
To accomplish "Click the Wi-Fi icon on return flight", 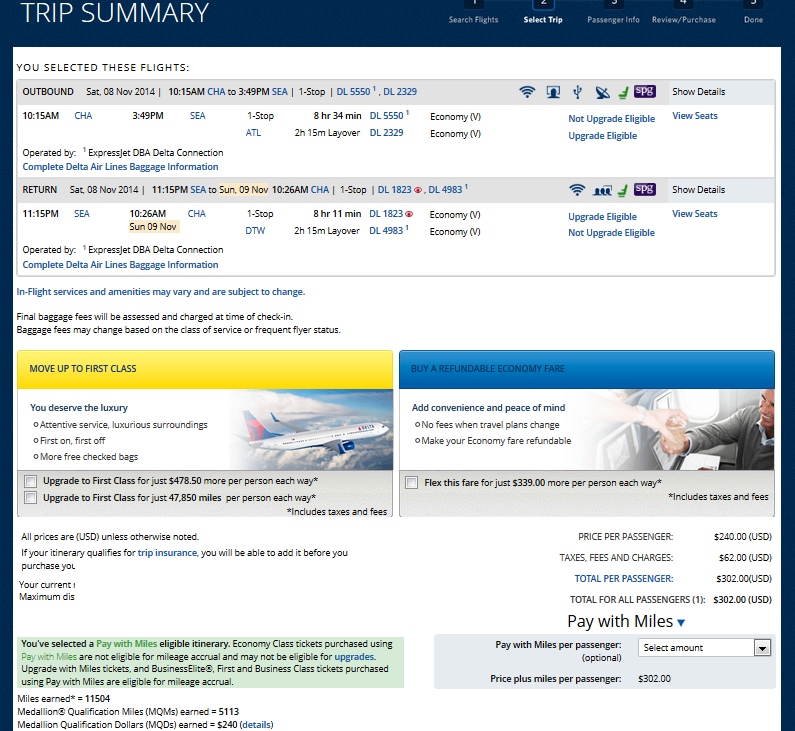I will click(x=577, y=190).
